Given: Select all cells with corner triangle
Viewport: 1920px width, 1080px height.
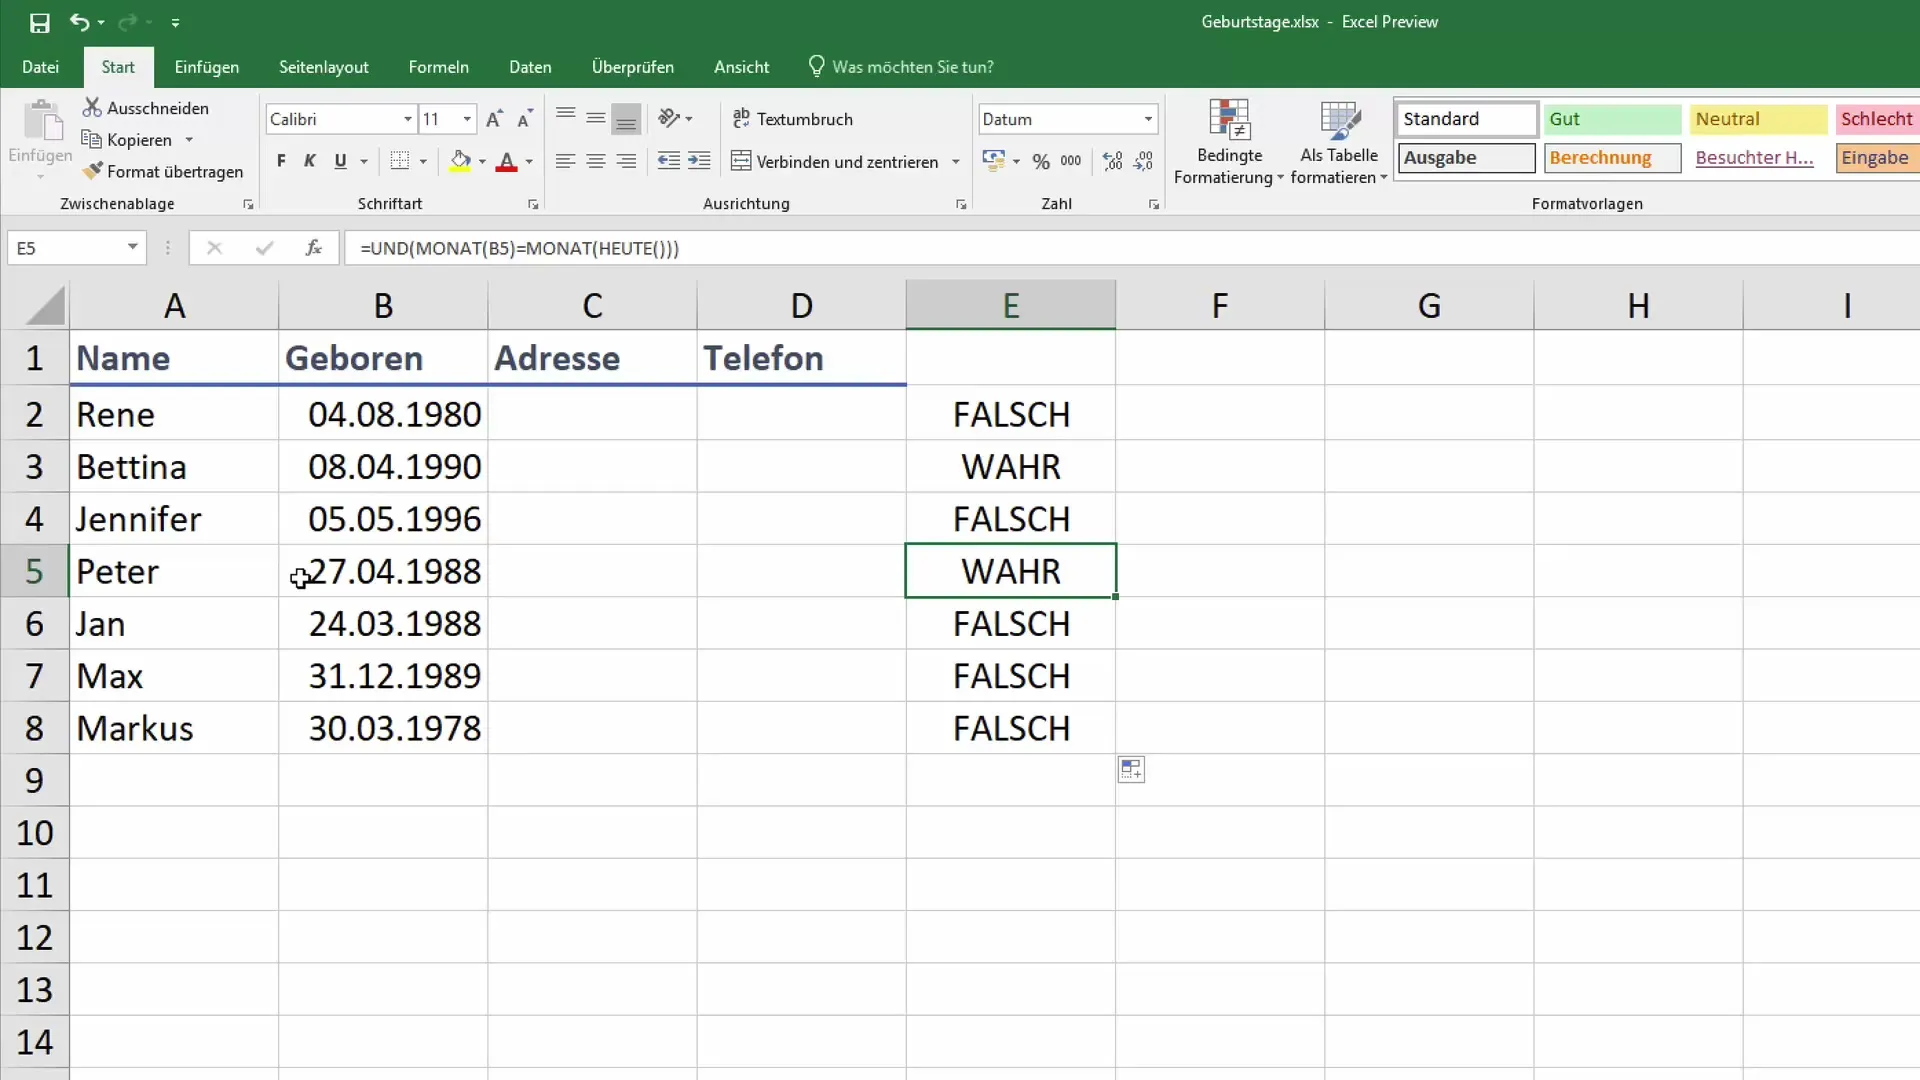Looking at the screenshot, I should (45, 306).
